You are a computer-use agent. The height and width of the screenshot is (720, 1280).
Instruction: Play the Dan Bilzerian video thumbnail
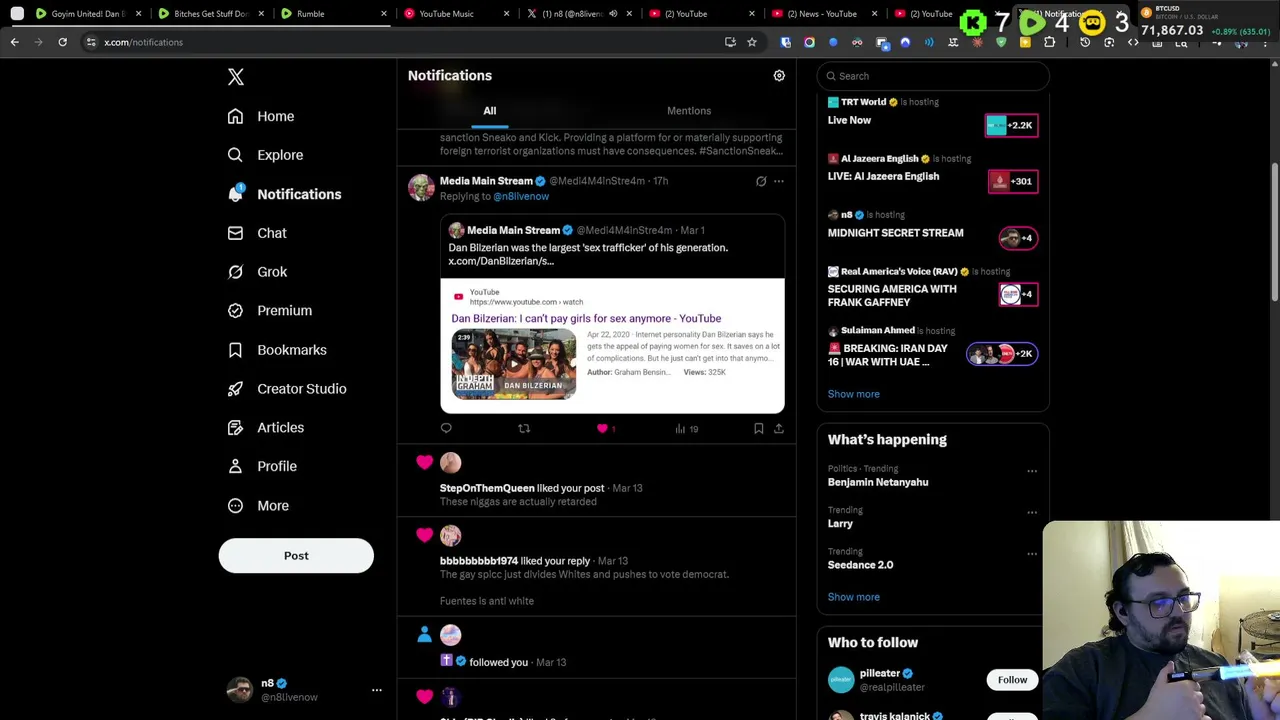(513, 364)
